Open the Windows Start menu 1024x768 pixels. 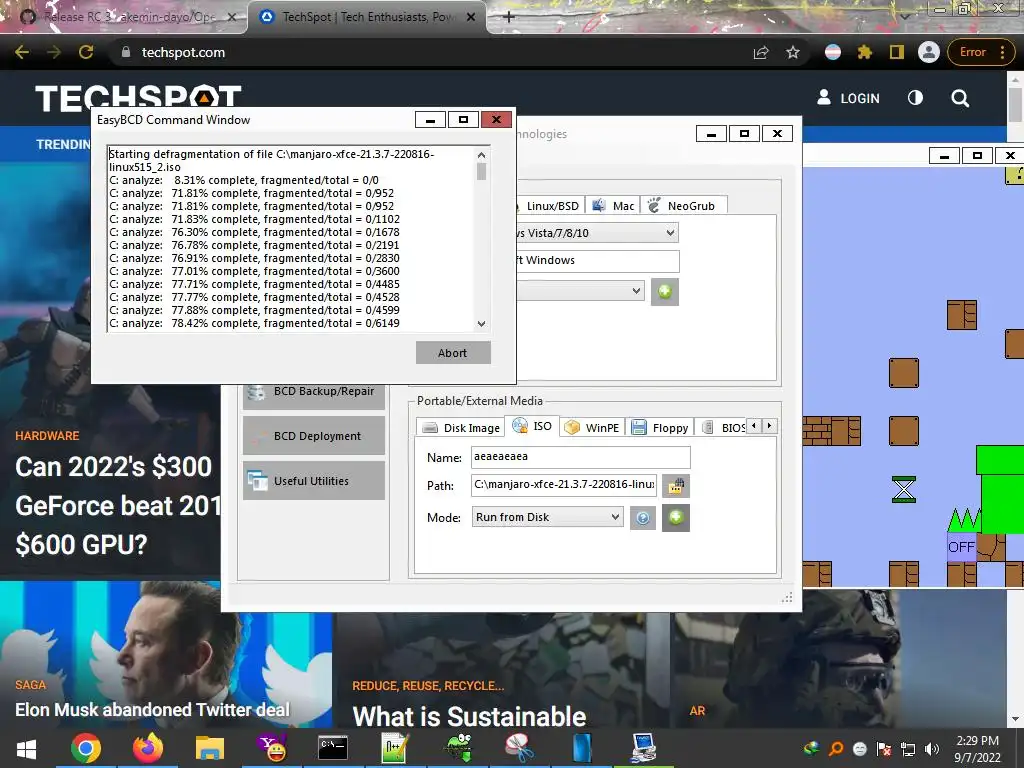[x=26, y=749]
